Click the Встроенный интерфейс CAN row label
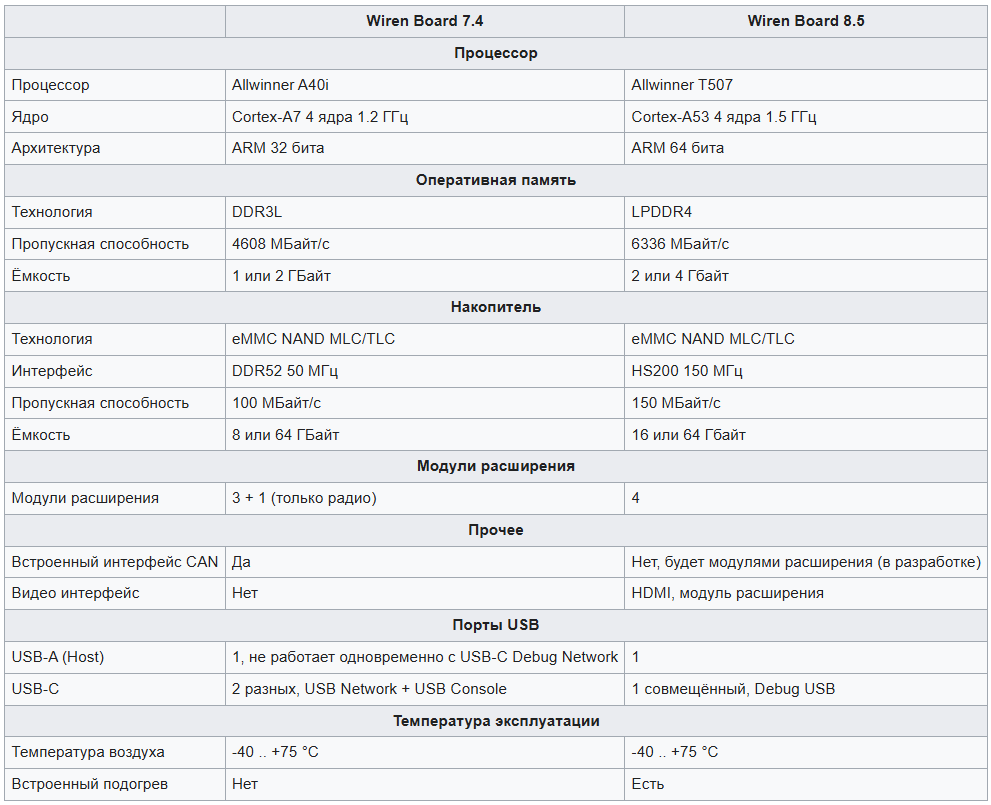Screen dimensions: 991x805 coord(114,562)
